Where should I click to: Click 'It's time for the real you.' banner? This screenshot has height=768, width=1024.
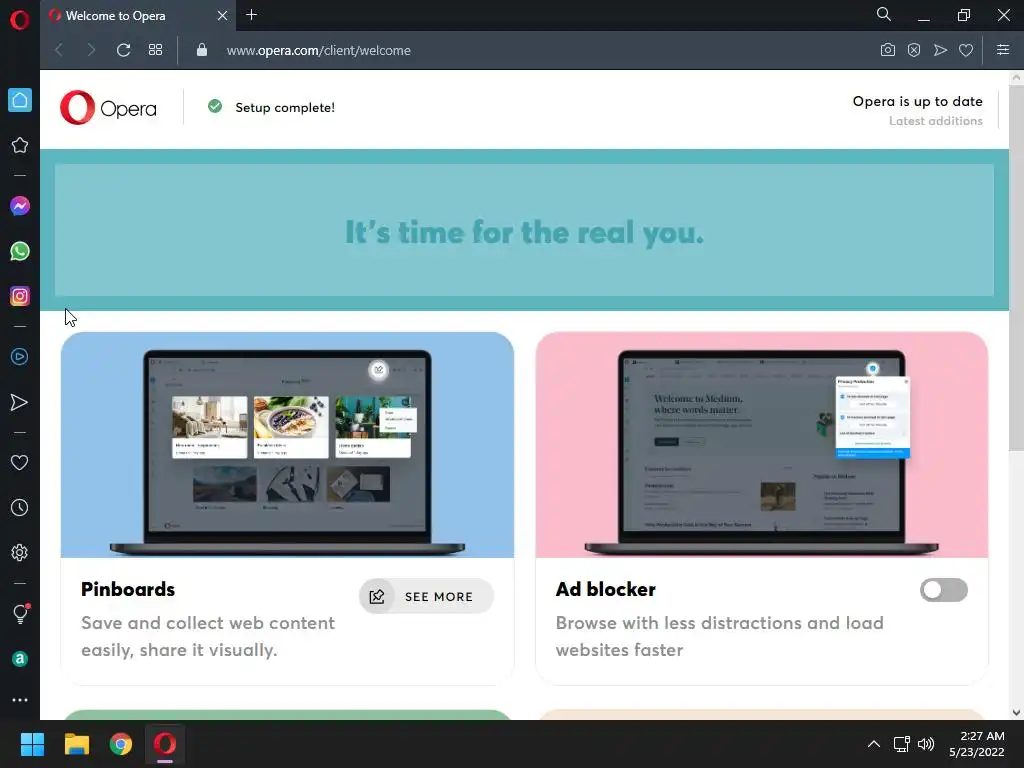tap(524, 232)
